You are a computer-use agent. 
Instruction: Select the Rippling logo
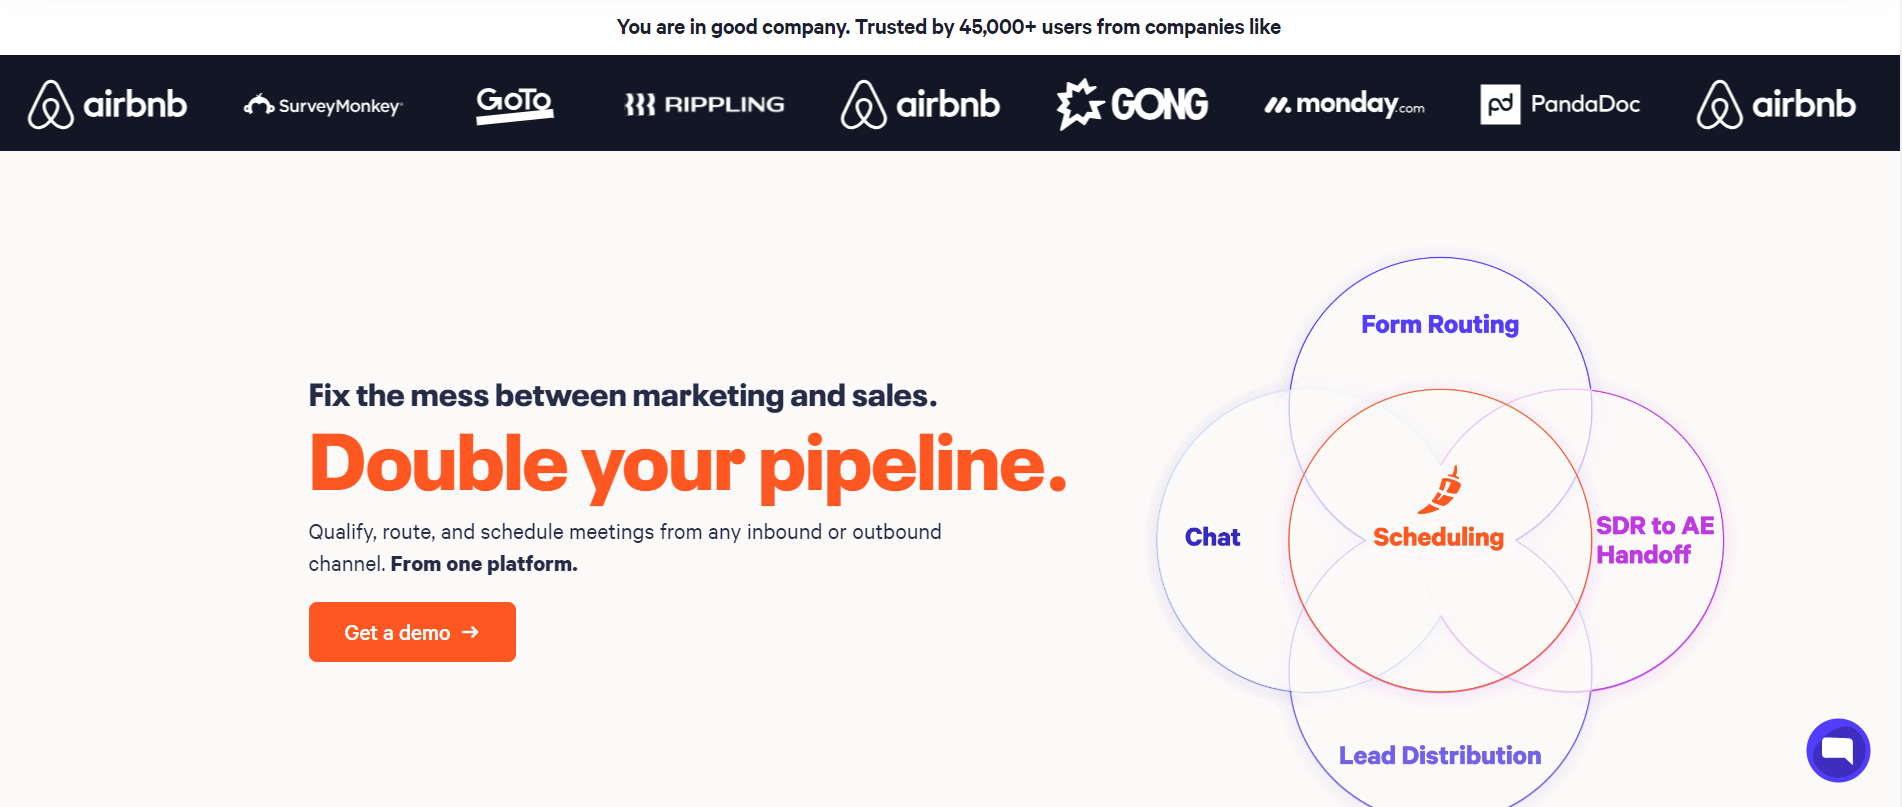pyautogui.click(x=704, y=104)
